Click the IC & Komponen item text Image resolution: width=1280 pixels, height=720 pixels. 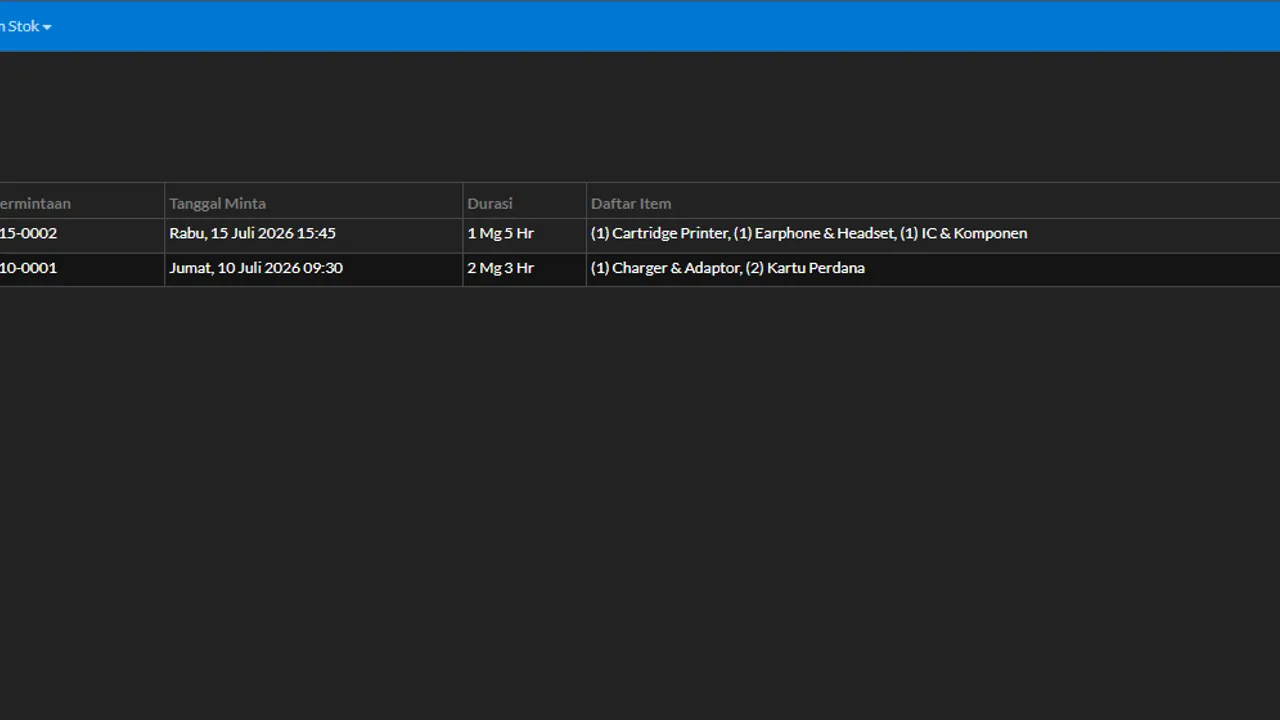974,233
